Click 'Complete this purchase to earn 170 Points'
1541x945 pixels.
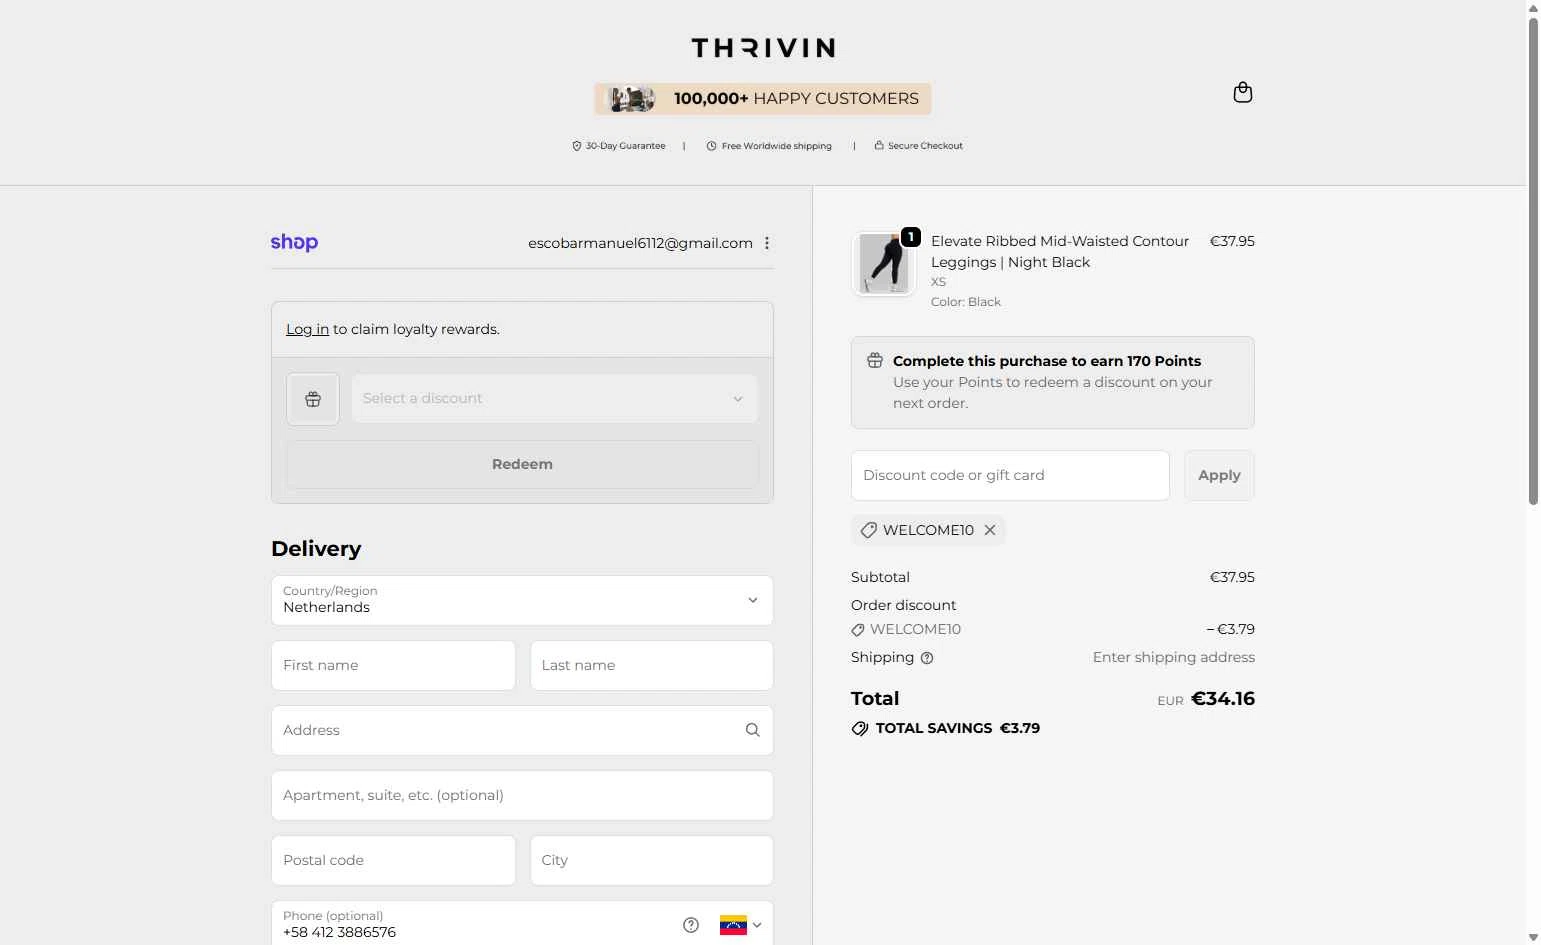pos(1047,361)
